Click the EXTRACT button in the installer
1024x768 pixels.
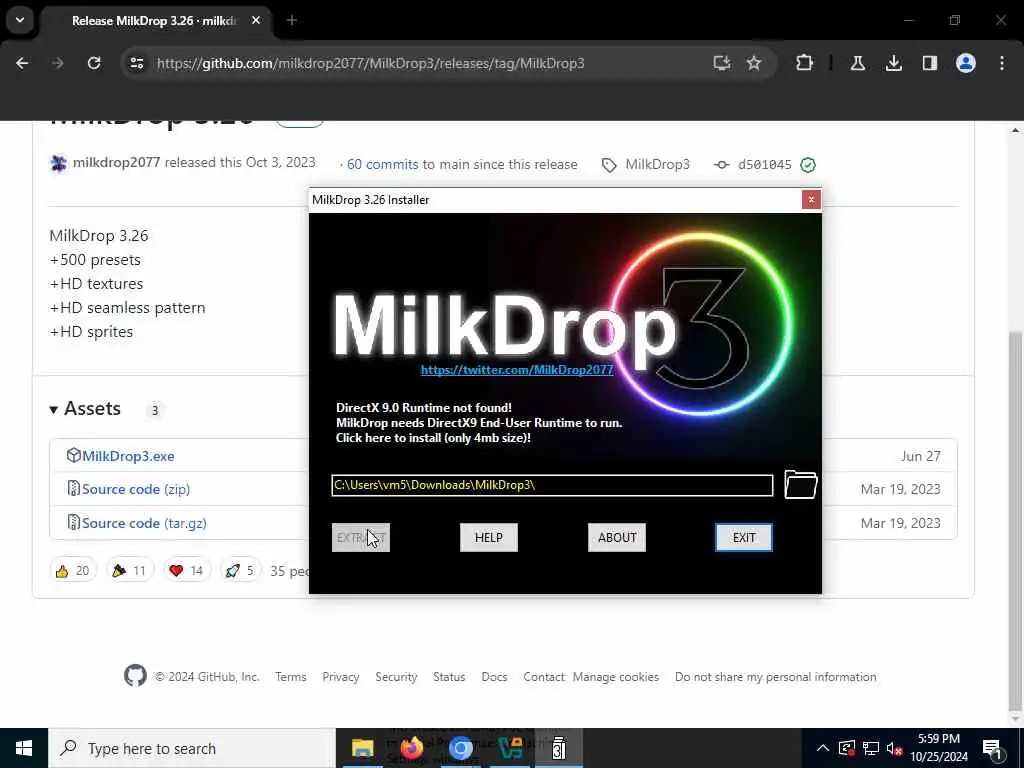pyautogui.click(x=360, y=537)
